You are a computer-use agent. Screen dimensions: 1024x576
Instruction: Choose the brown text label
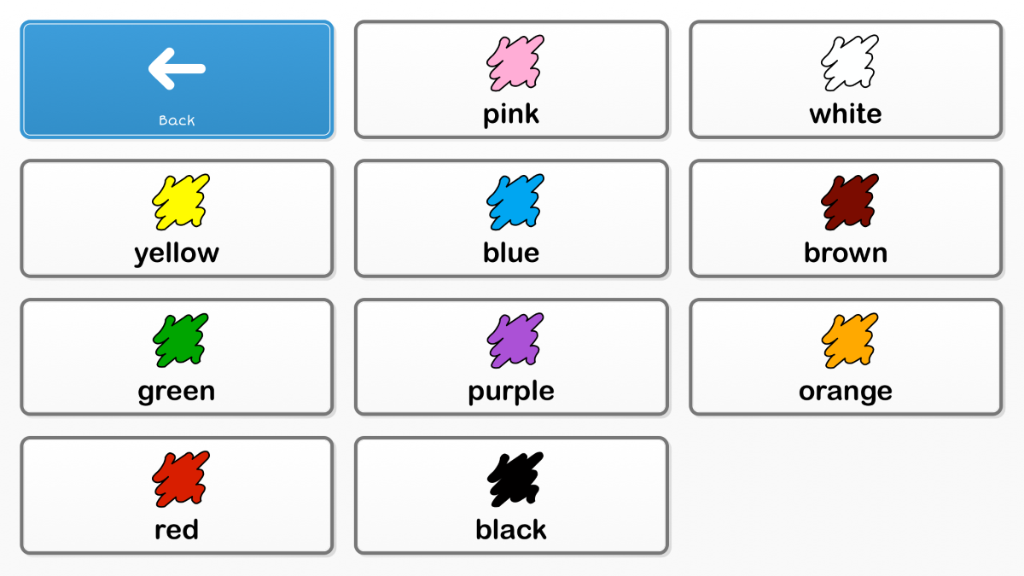(846, 253)
